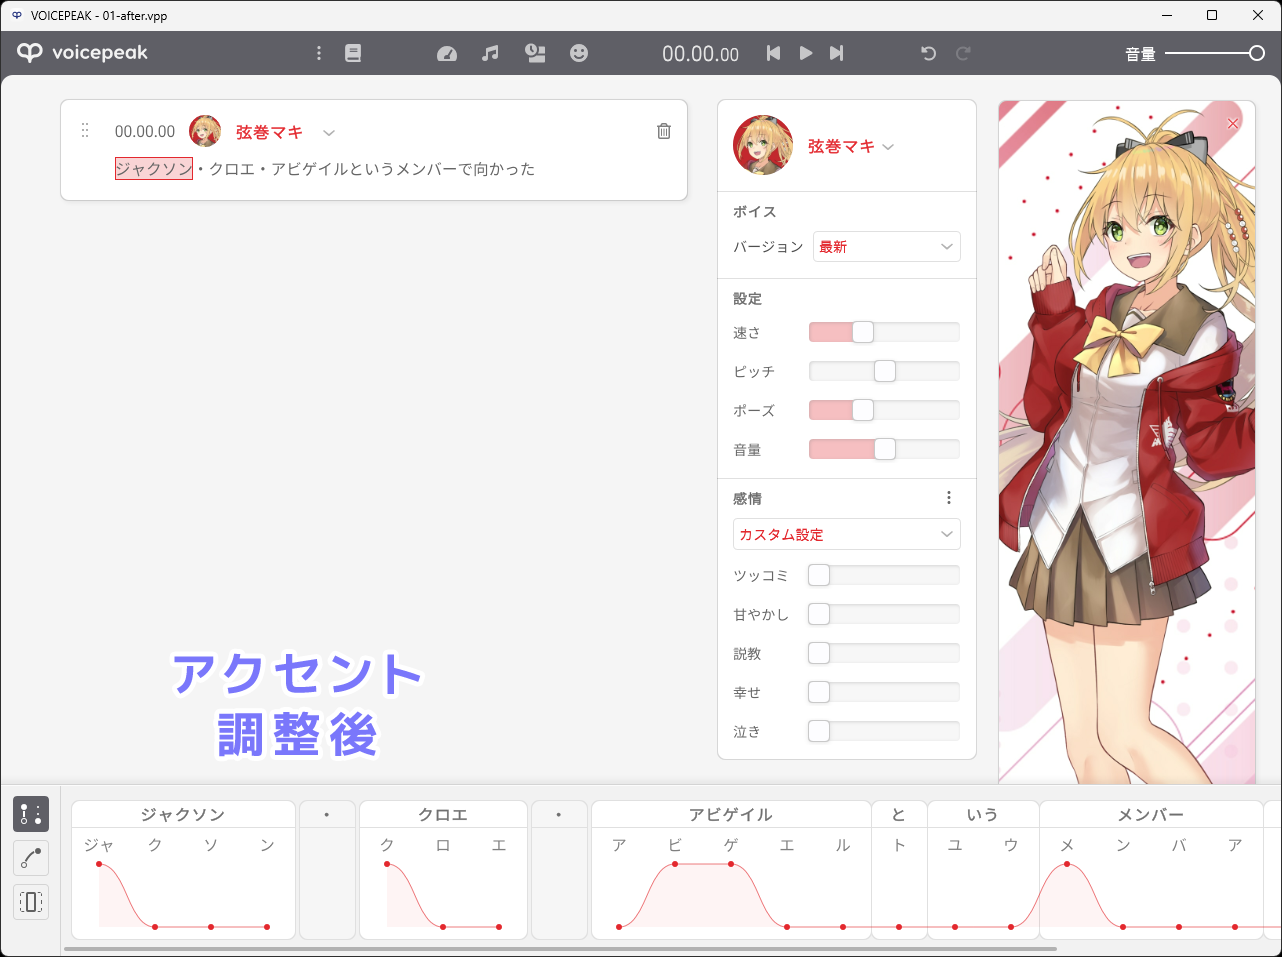1282x957 pixels.
Task: Click the 速さ speed slider
Action: click(x=884, y=332)
